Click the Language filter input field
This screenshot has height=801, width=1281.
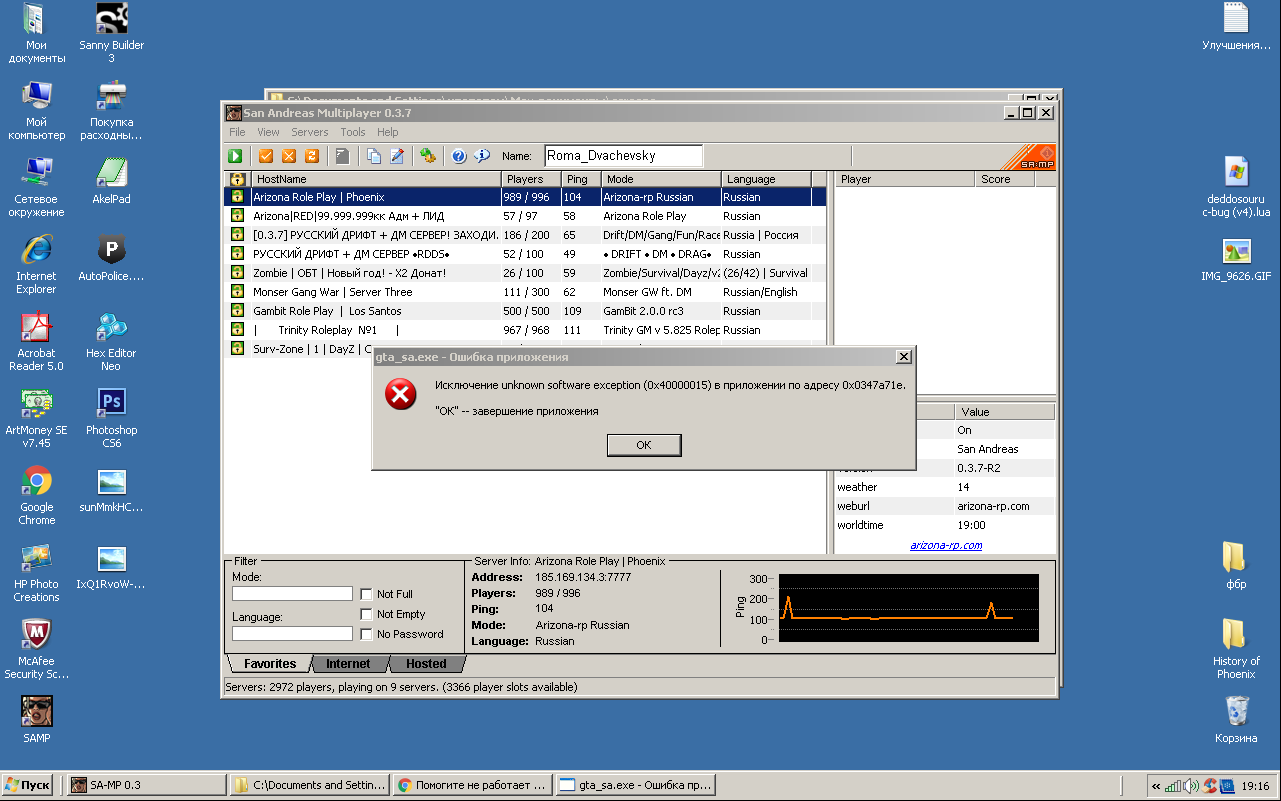point(292,634)
